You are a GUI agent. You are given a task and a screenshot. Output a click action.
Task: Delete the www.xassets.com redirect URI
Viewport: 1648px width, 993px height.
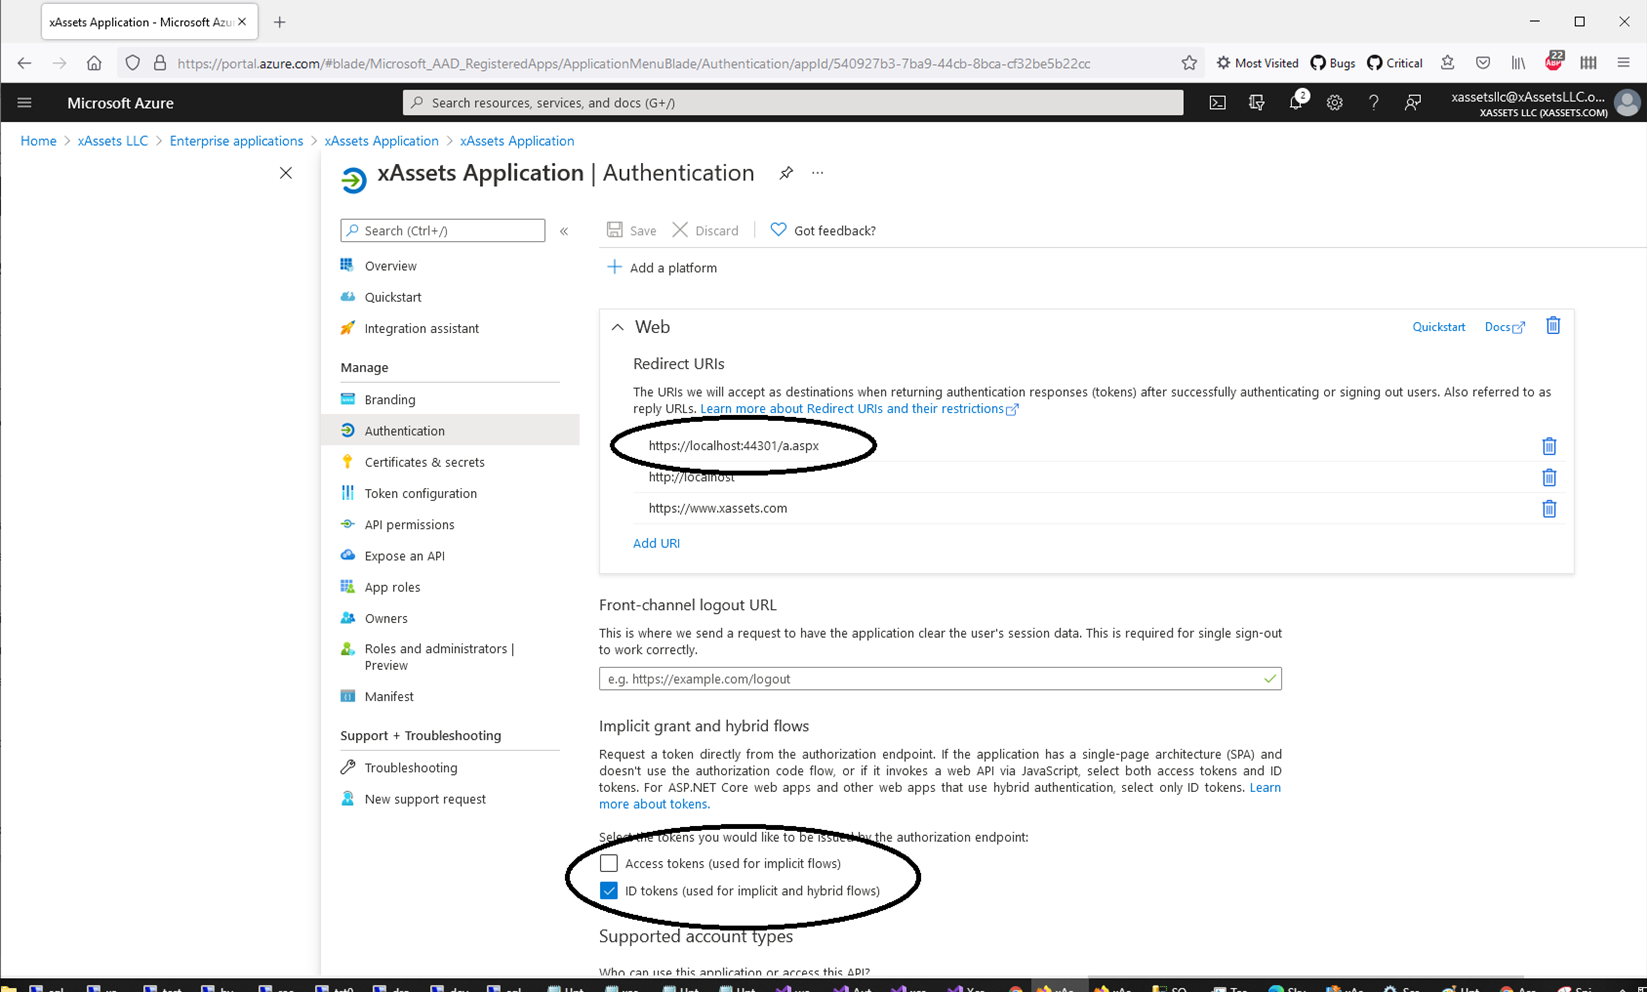pyautogui.click(x=1548, y=509)
